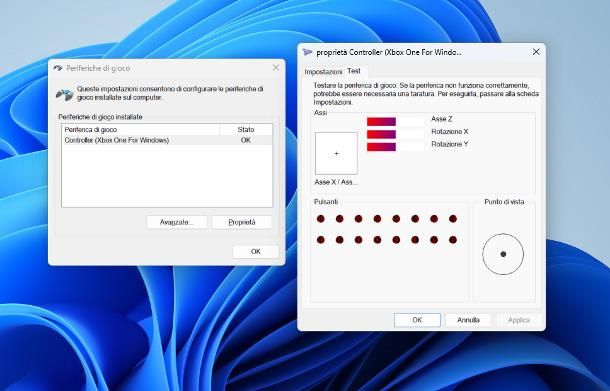Open Proprietà for the selected controller
Screen dimensions: 610x391
tap(242, 222)
